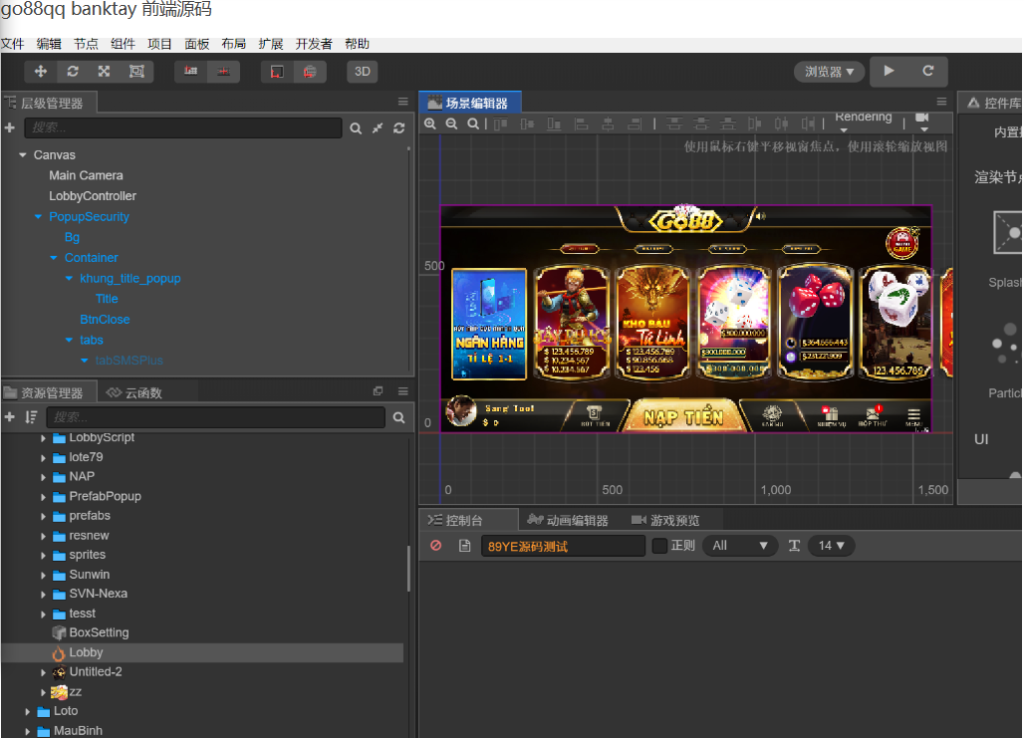Select the Scale transform tool
The height and width of the screenshot is (738, 1024).
point(104,71)
